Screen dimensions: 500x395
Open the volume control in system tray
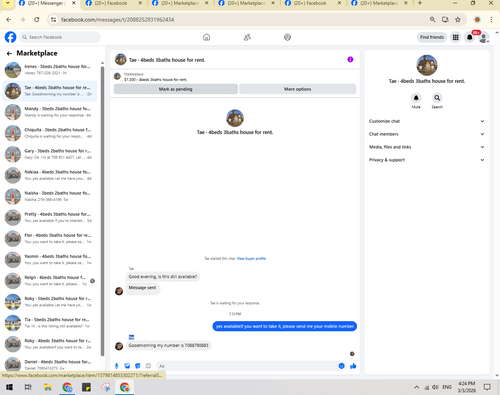pyautogui.click(x=435, y=387)
